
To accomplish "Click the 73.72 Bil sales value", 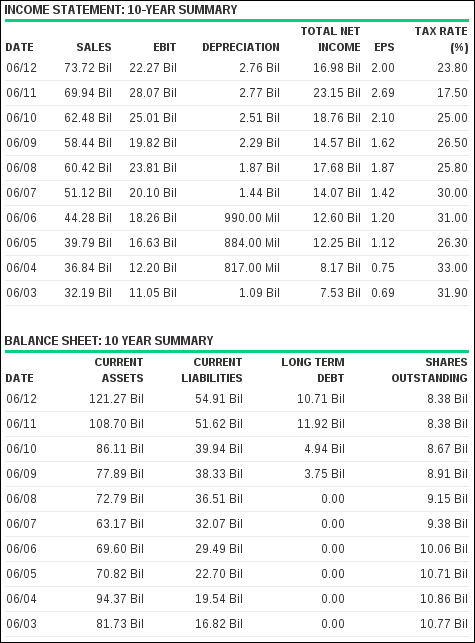I will pos(88,68).
